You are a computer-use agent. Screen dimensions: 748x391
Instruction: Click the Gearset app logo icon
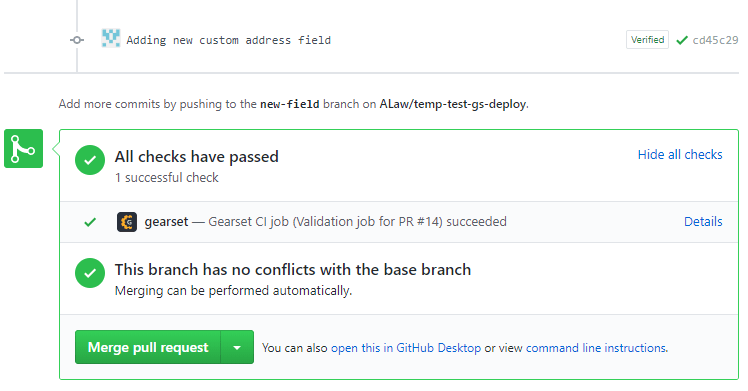point(127,222)
